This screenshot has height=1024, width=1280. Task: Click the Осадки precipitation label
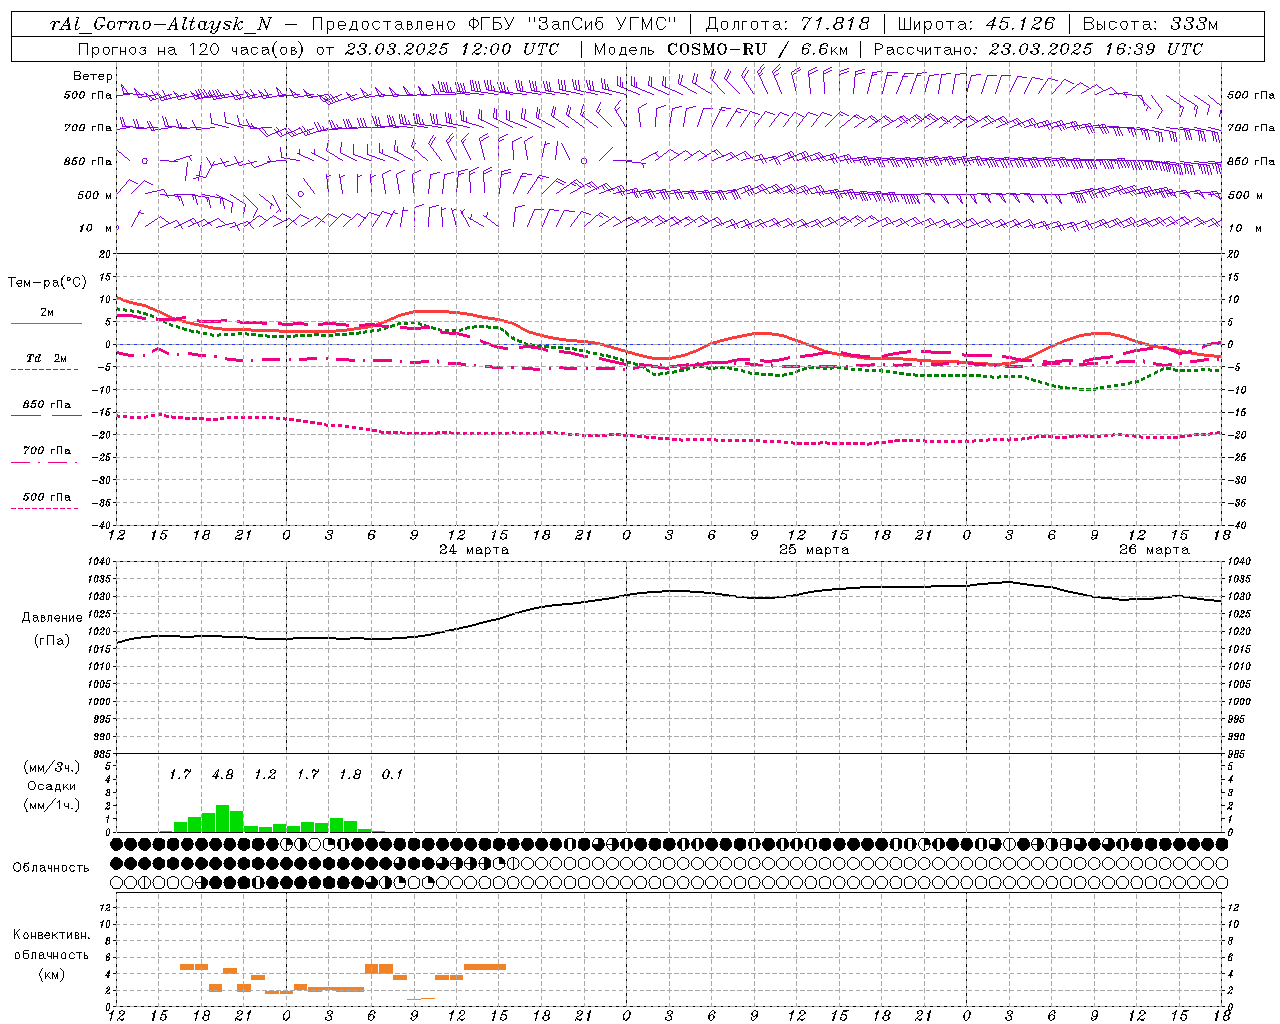[x=51, y=787]
